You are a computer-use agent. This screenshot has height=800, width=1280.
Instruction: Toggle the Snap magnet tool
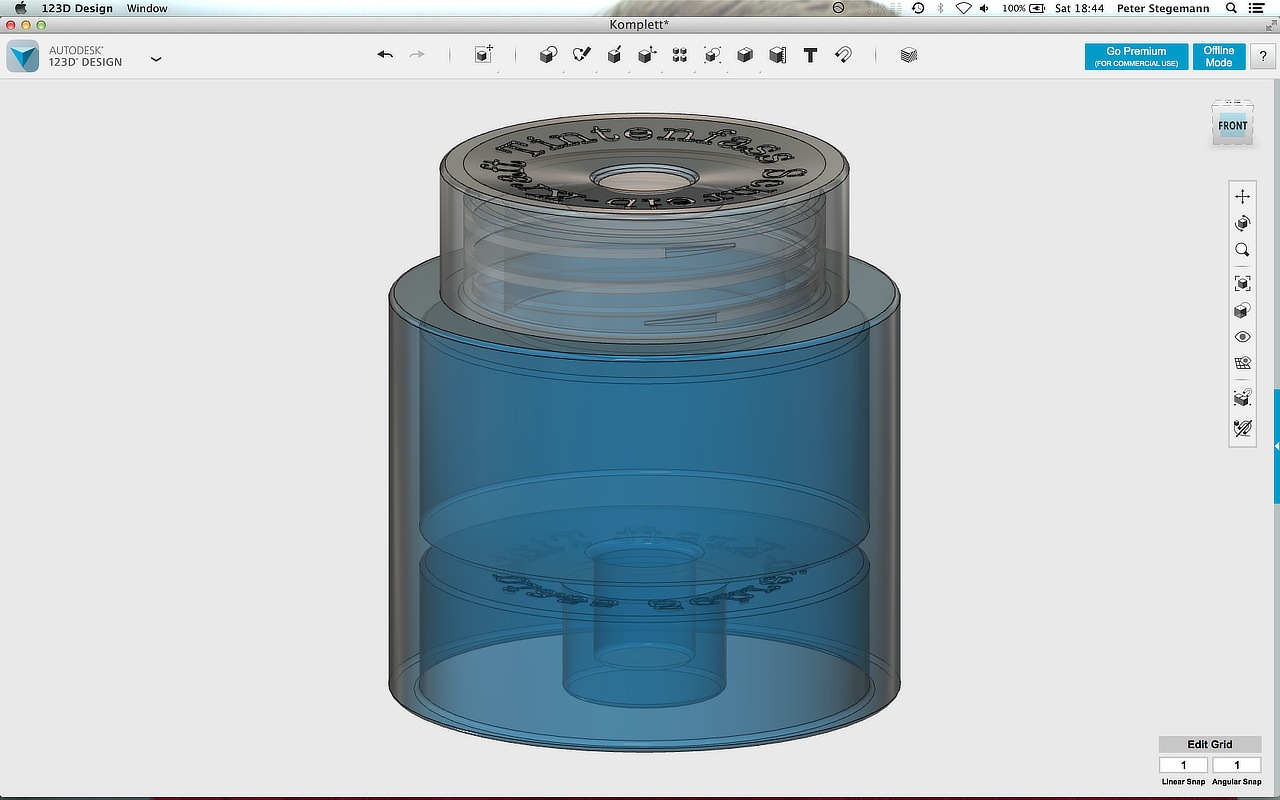843,55
